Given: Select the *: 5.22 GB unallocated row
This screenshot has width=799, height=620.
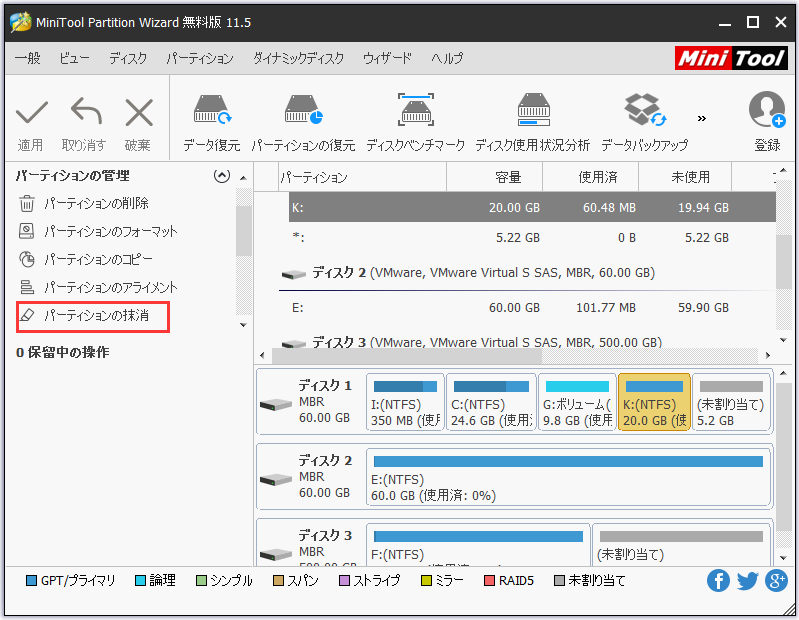Looking at the screenshot, I should [x=532, y=237].
